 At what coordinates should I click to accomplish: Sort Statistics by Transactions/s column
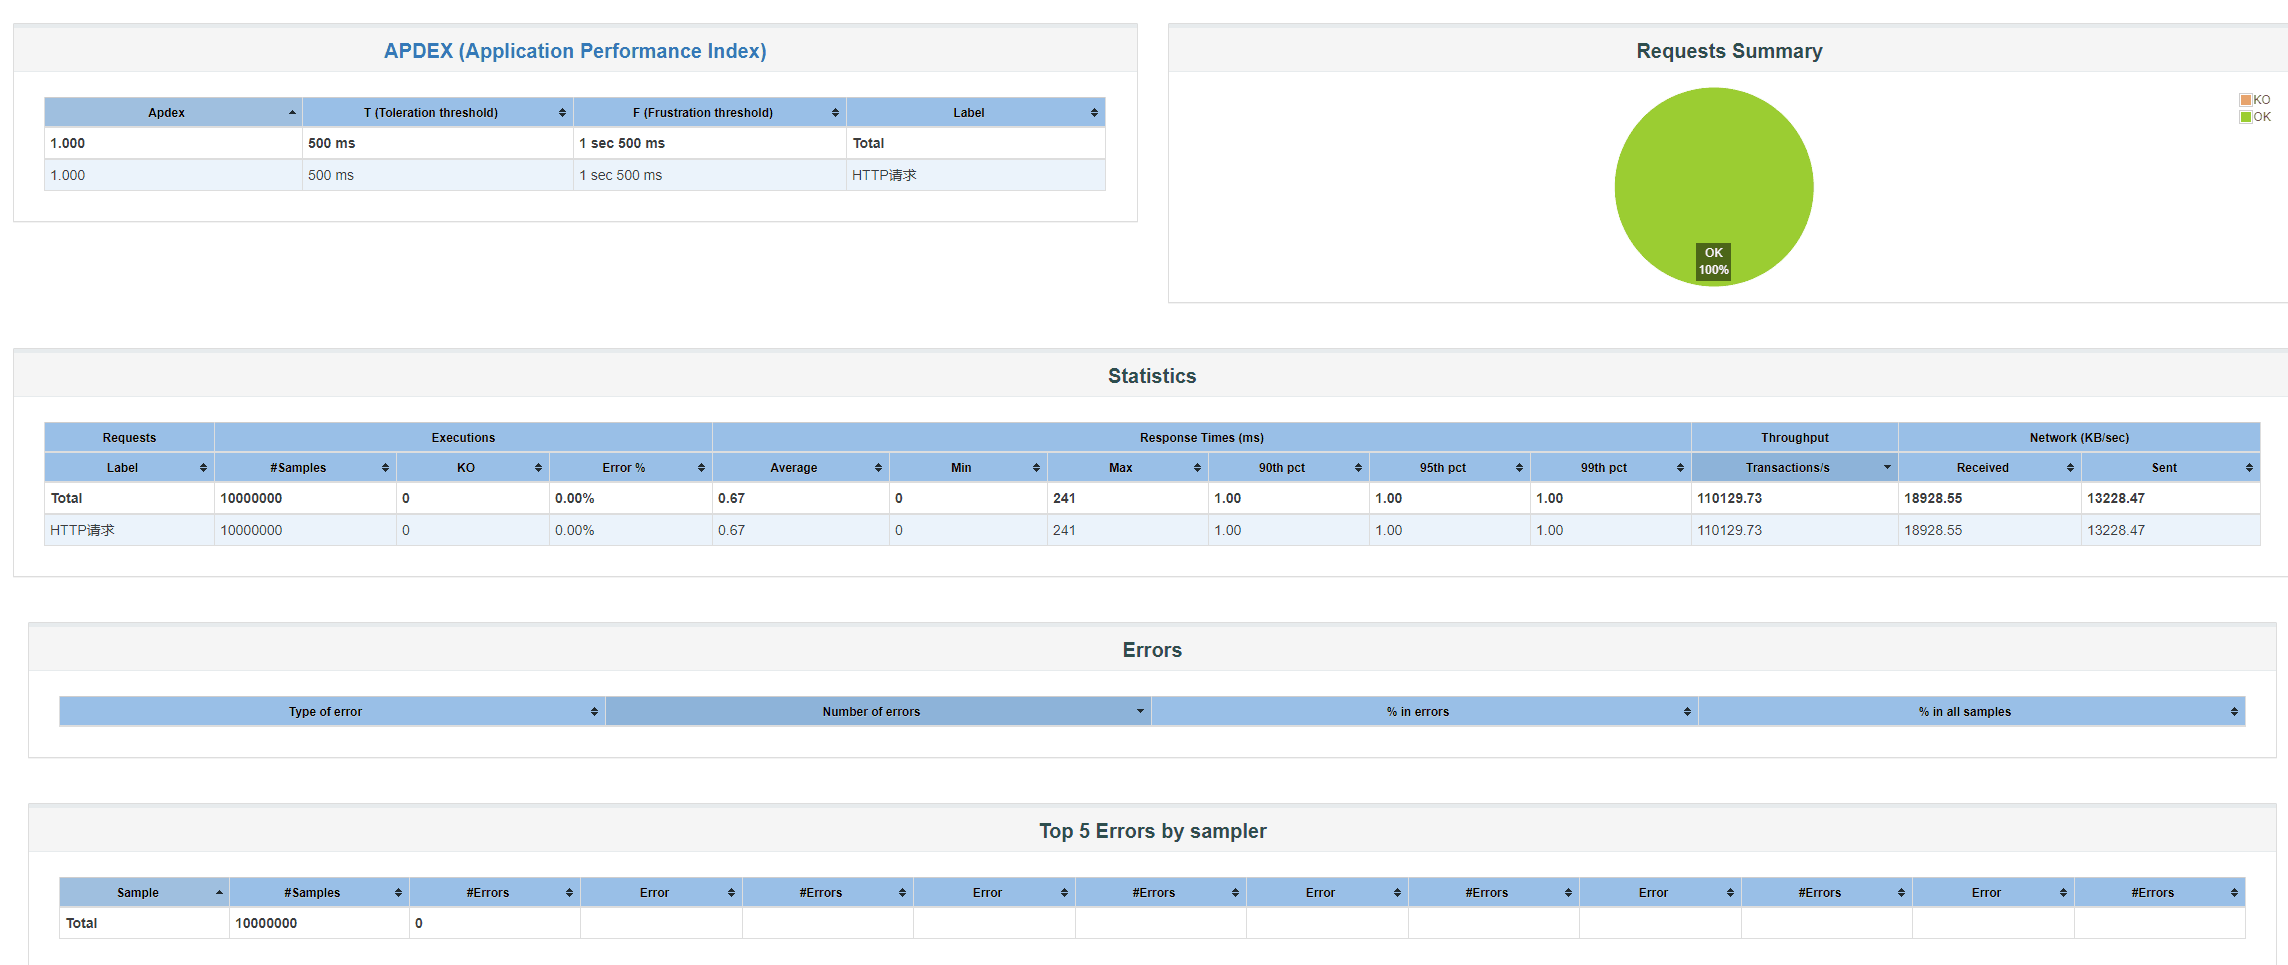[1795, 467]
